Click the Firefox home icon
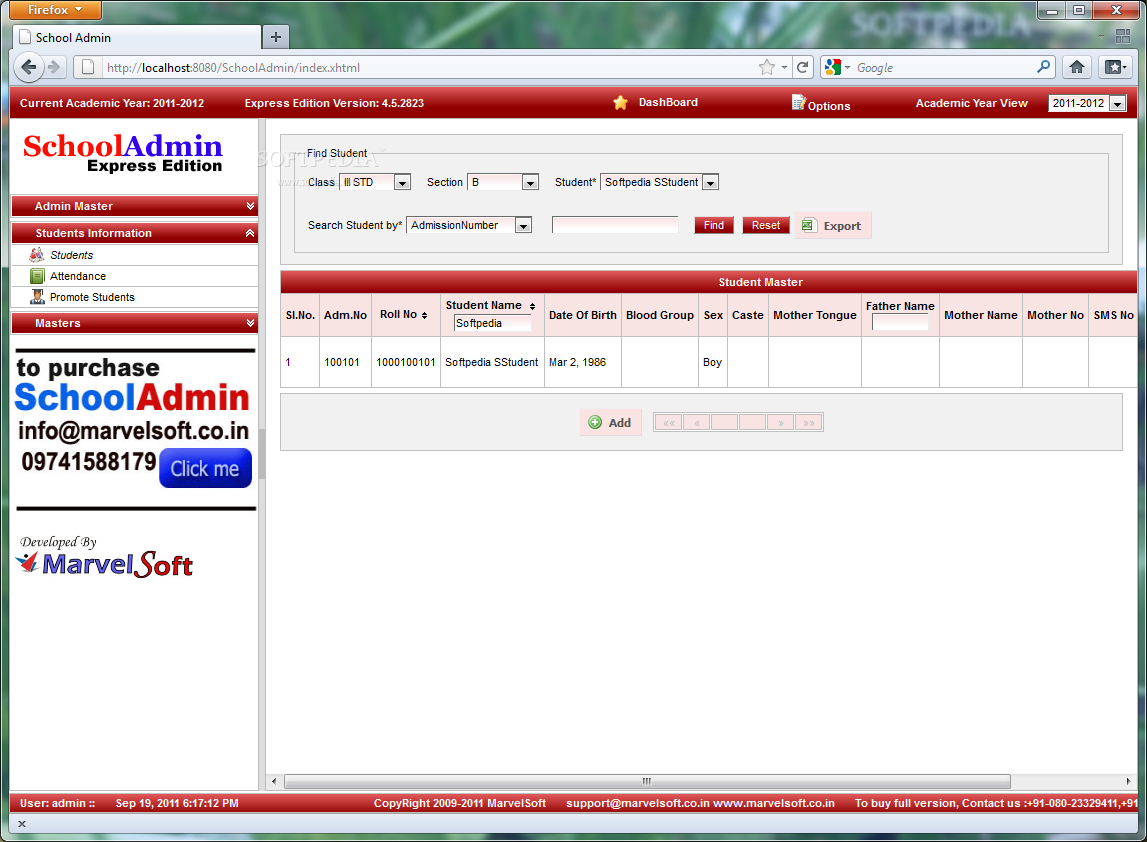The height and width of the screenshot is (842, 1147). (x=1077, y=67)
